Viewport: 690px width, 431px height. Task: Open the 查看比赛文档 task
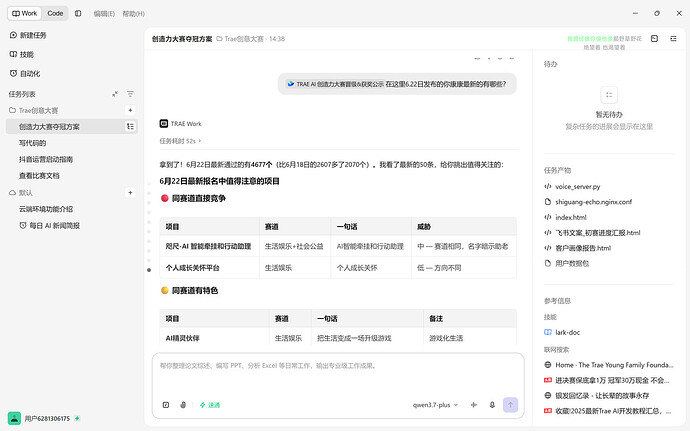click(39, 175)
